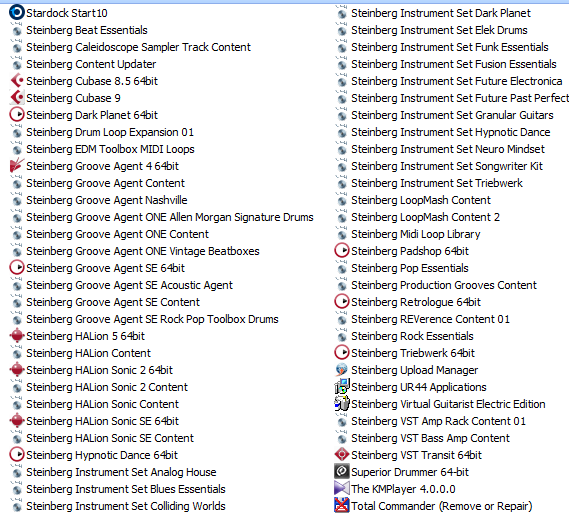Click the Steinberg VST Transit 64bit icon
The height and width of the screenshot is (521, 569).
coord(341,455)
